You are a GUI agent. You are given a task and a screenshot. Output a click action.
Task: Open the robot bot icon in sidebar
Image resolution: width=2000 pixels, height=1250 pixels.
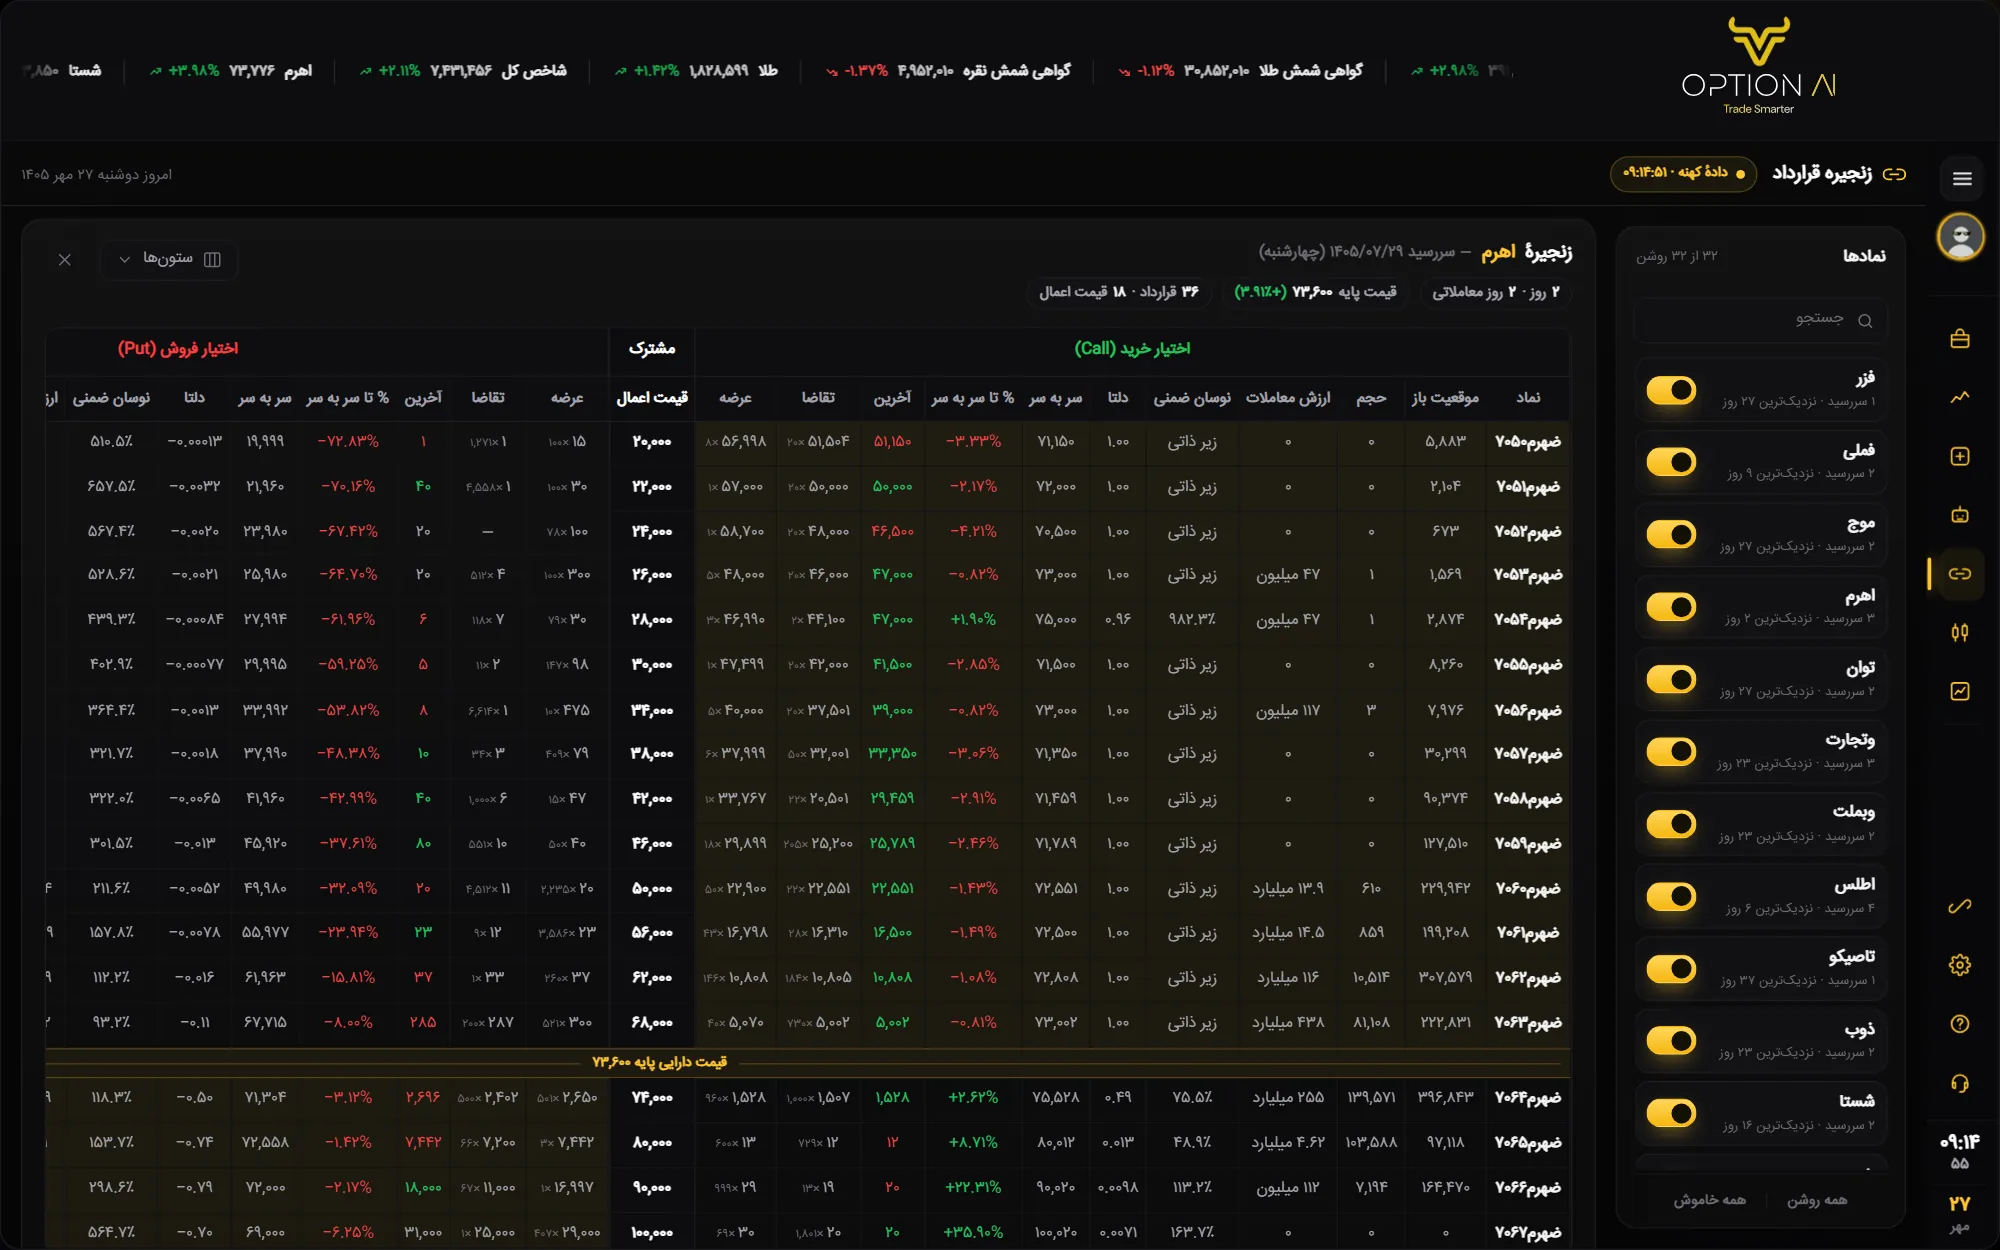(x=1960, y=515)
